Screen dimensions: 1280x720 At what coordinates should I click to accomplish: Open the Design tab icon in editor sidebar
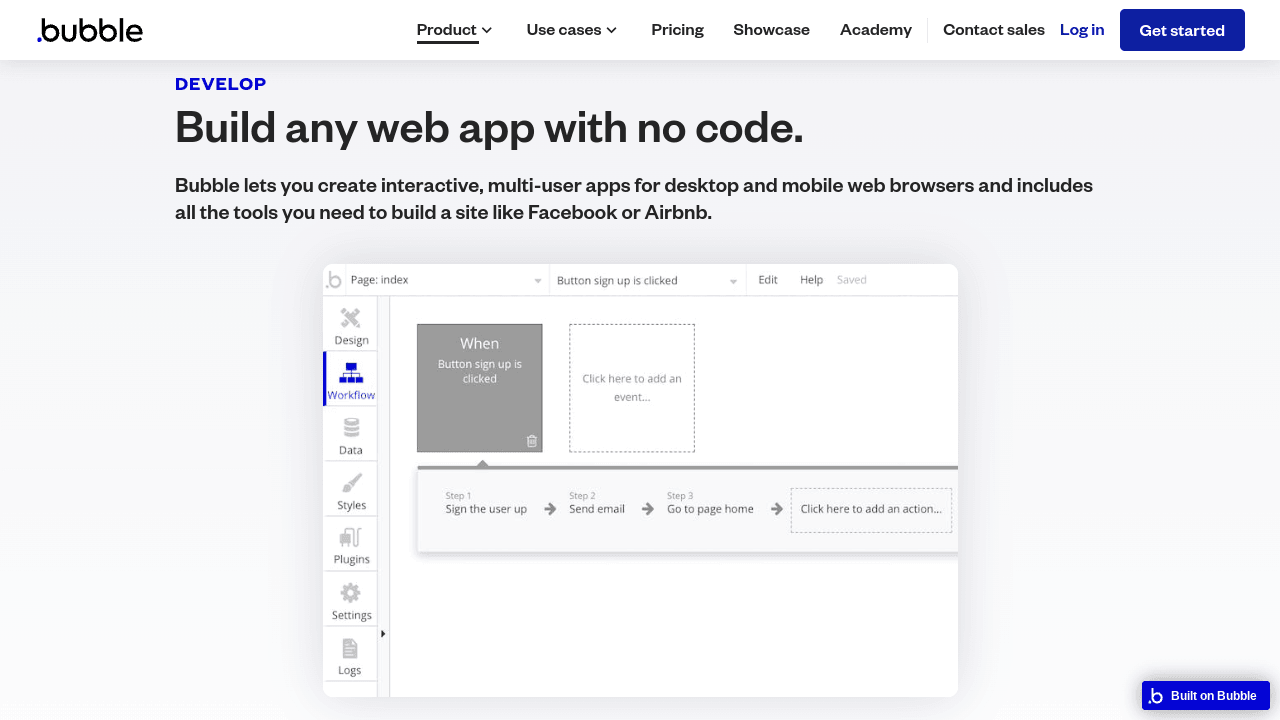pos(350,318)
